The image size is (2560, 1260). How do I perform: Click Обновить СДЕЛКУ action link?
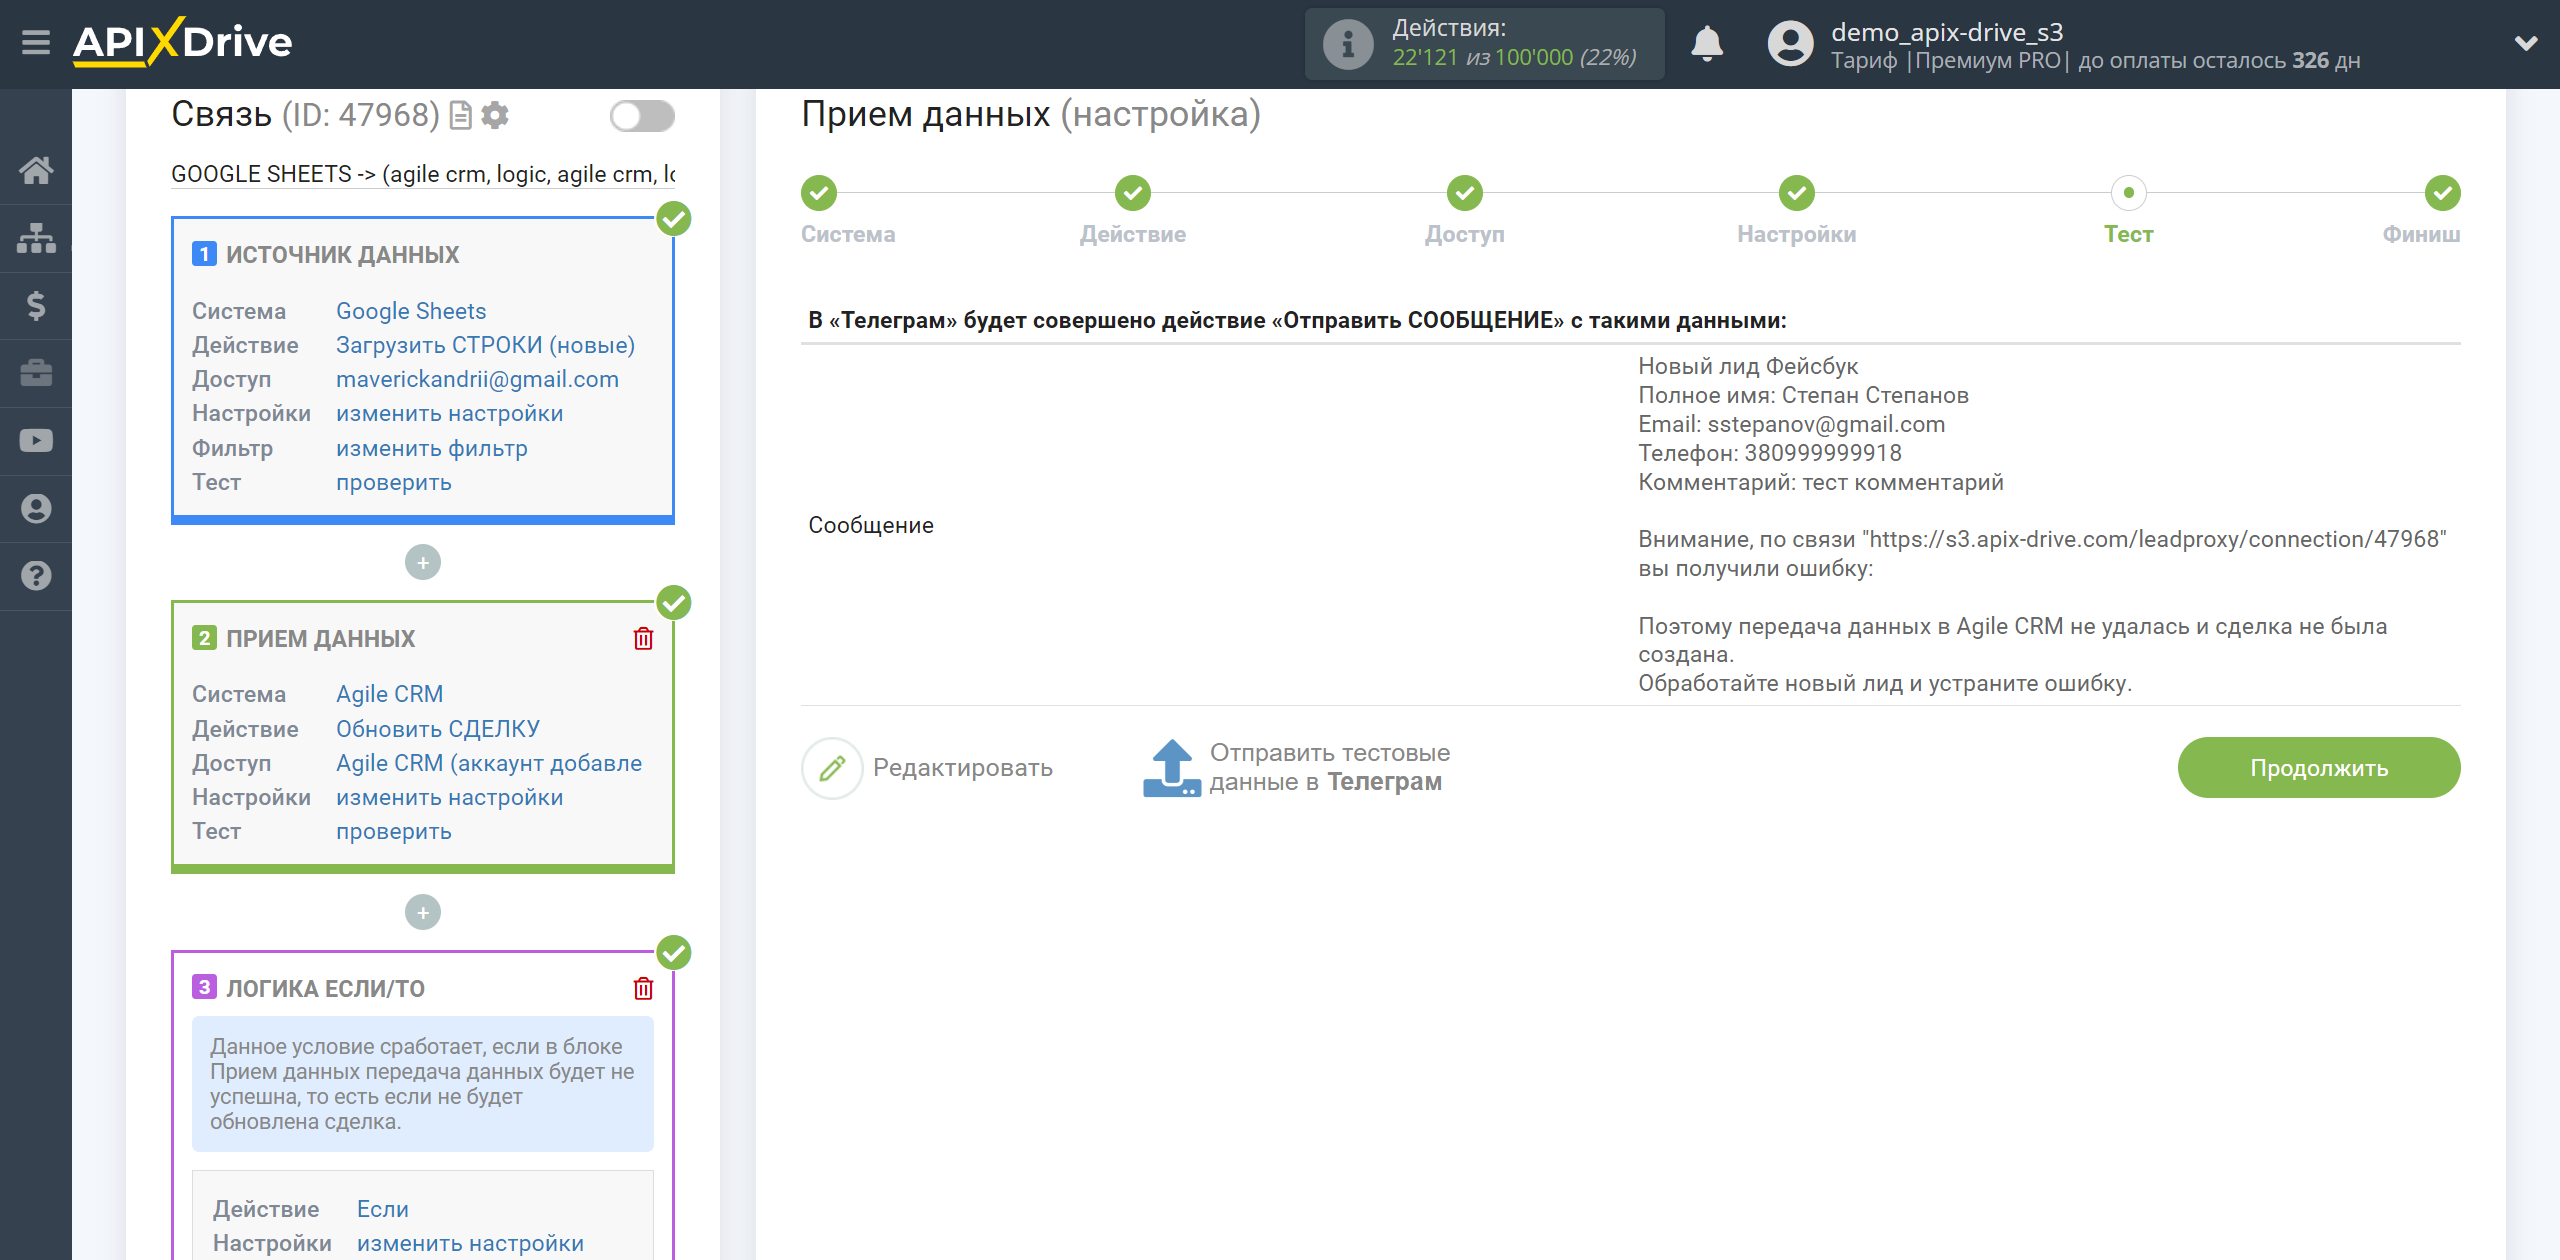(438, 729)
